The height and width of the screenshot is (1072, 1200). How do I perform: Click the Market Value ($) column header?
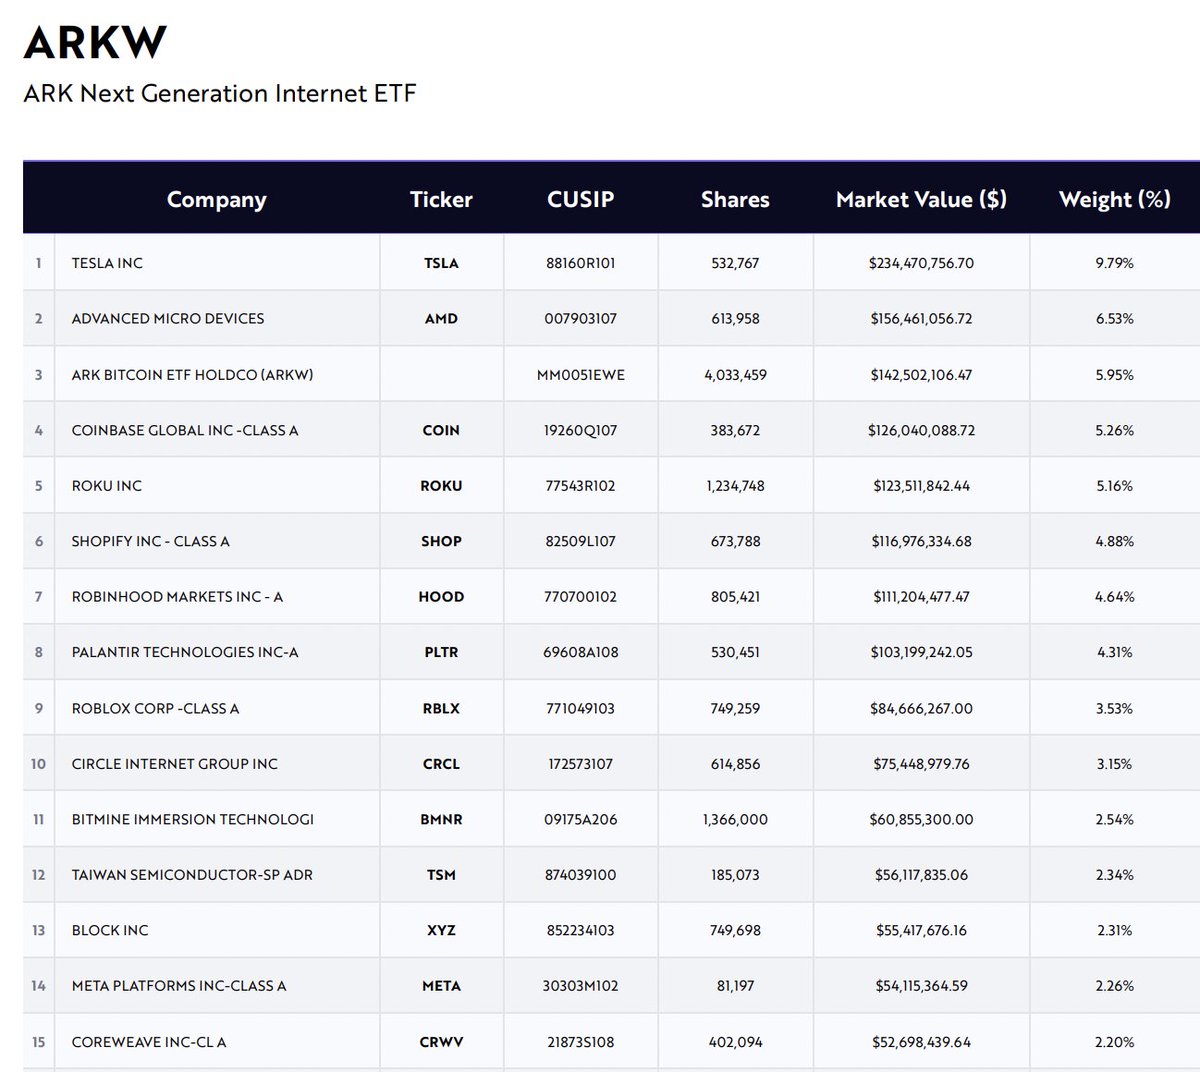921,199
